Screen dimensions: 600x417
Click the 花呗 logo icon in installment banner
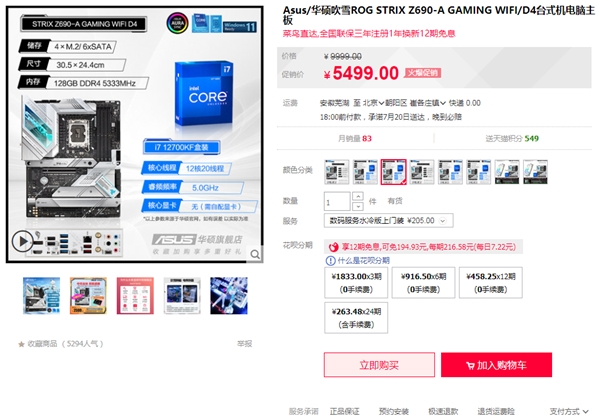click(x=333, y=247)
